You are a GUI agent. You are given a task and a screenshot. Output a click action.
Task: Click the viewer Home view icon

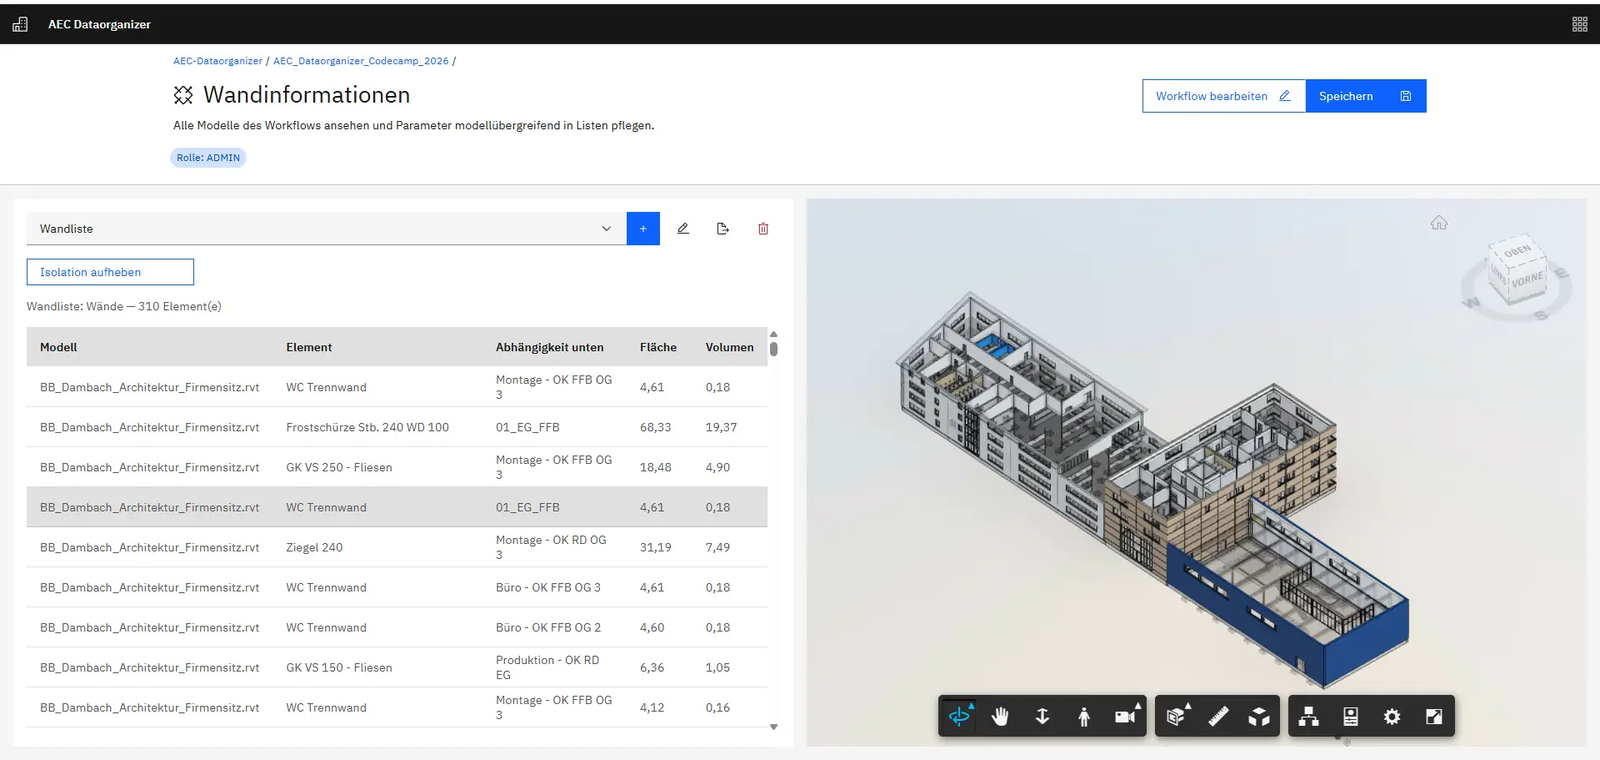click(x=1439, y=223)
